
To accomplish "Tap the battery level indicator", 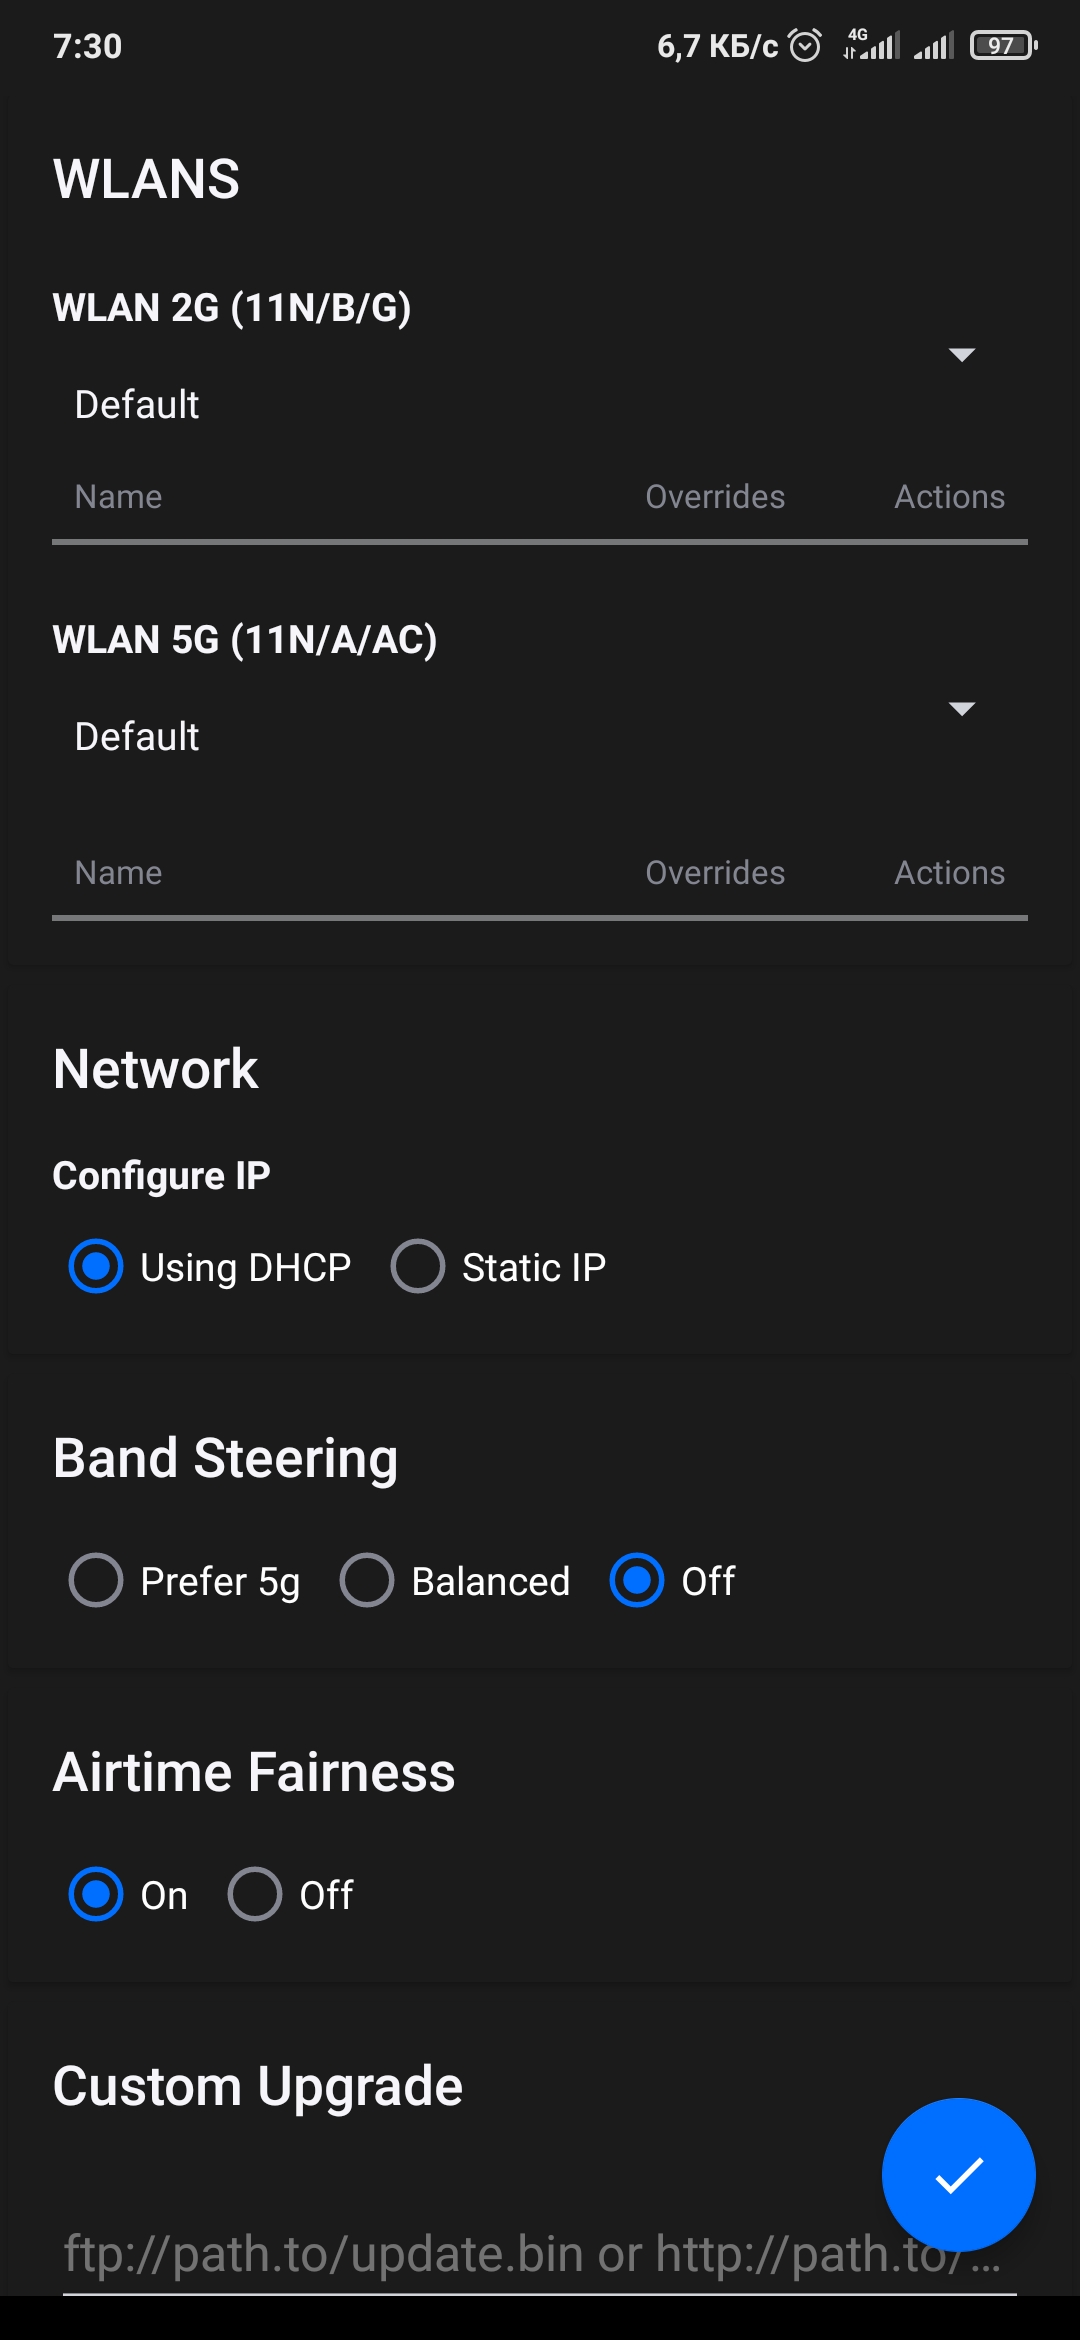I will coord(1003,45).
